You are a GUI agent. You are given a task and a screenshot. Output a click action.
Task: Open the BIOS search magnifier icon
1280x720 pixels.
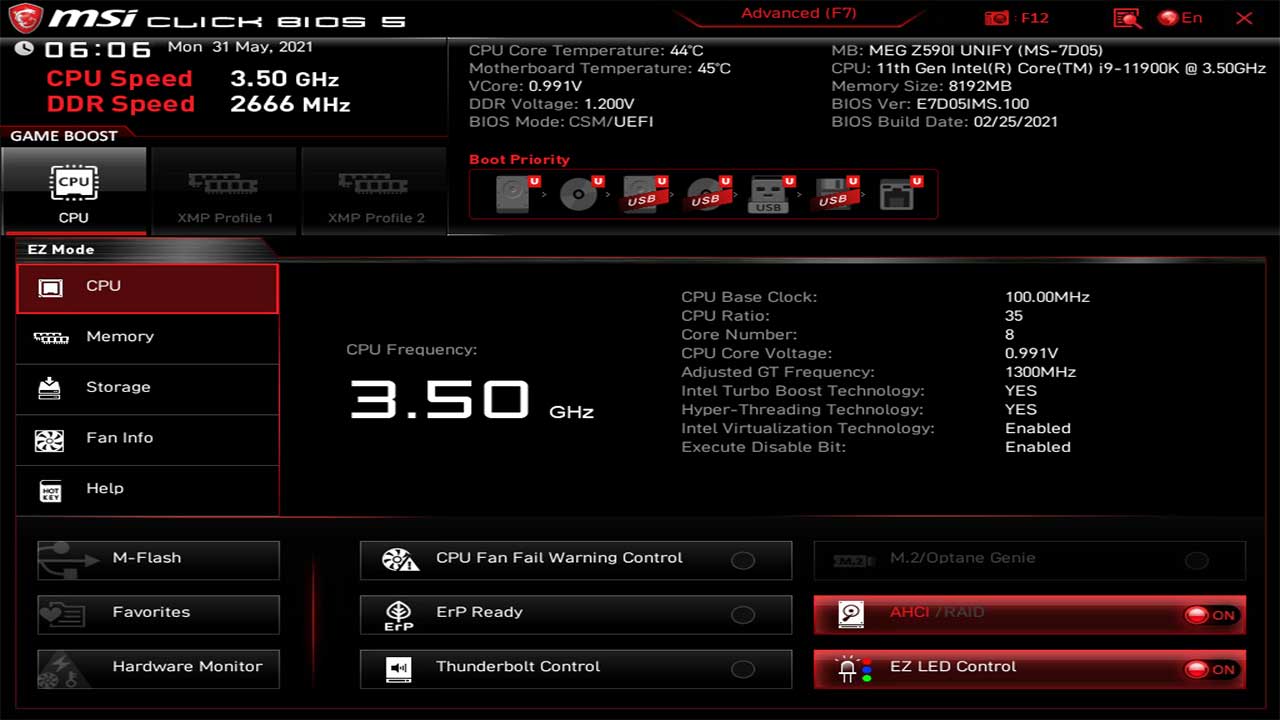(1127, 18)
